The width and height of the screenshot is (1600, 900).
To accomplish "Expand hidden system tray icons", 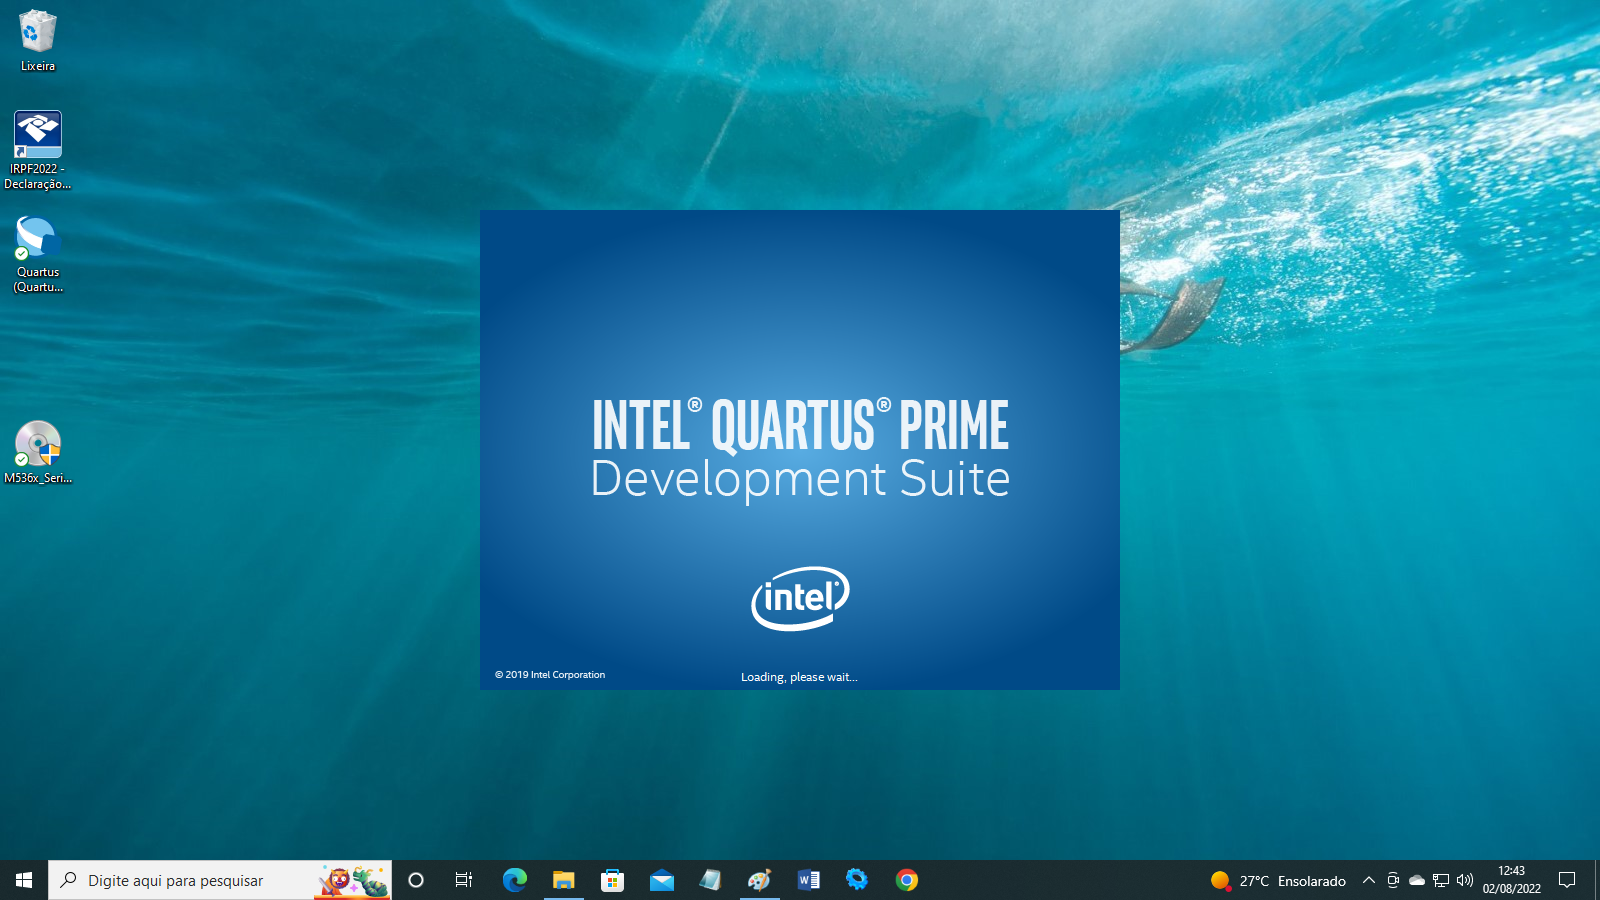I will point(1369,880).
